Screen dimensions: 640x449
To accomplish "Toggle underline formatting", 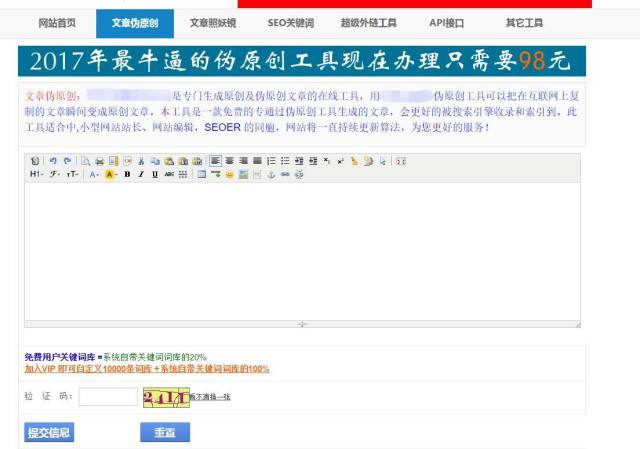I will pos(155,174).
